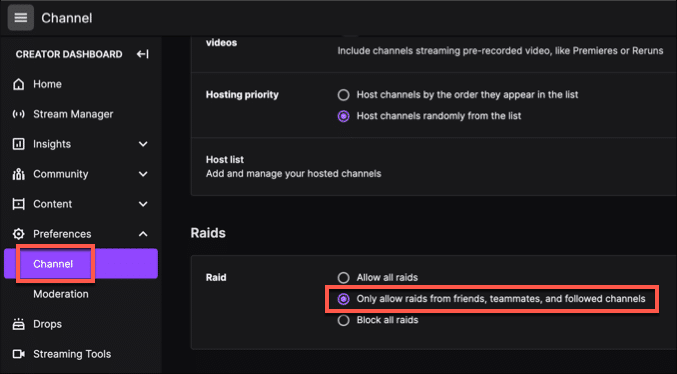Click the Community people icon

tap(19, 174)
